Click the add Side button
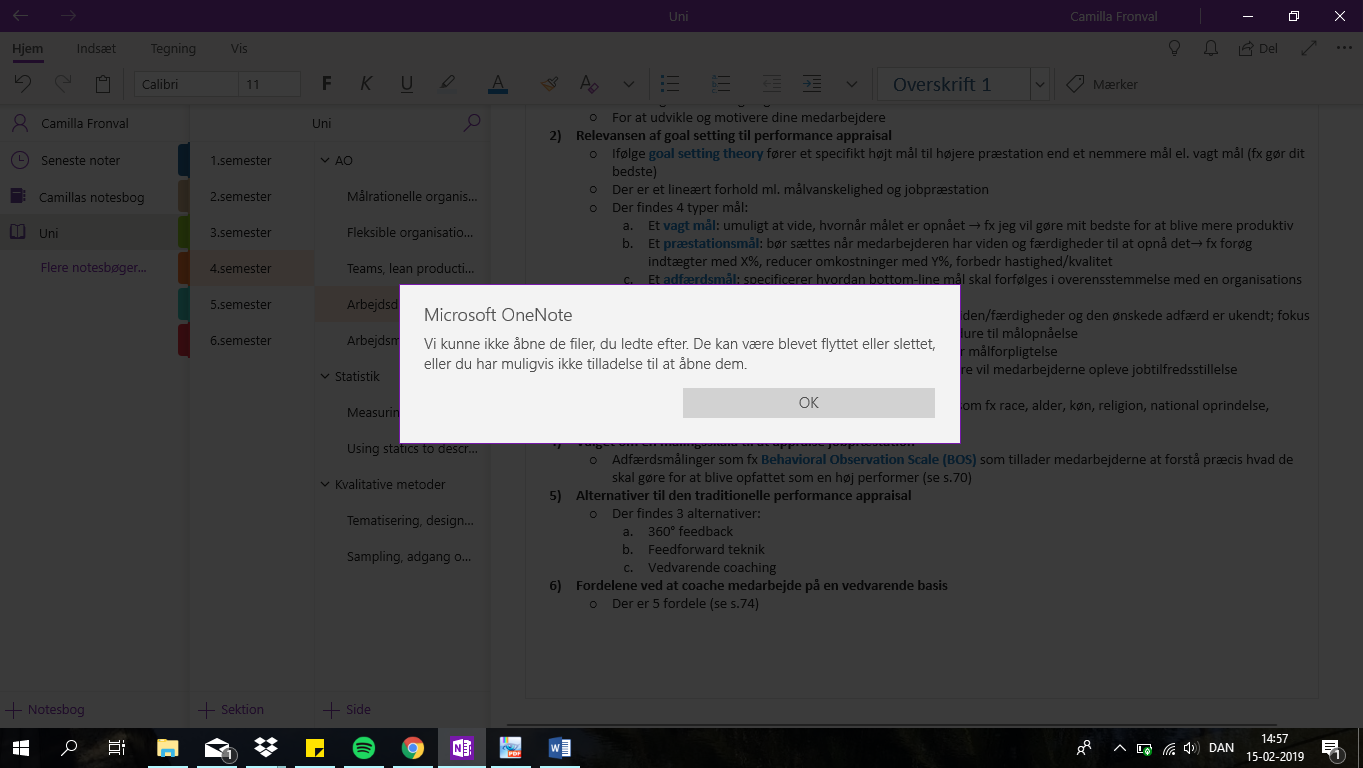Image resolution: width=1363 pixels, height=768 pixels. click(x=347, y=709)
